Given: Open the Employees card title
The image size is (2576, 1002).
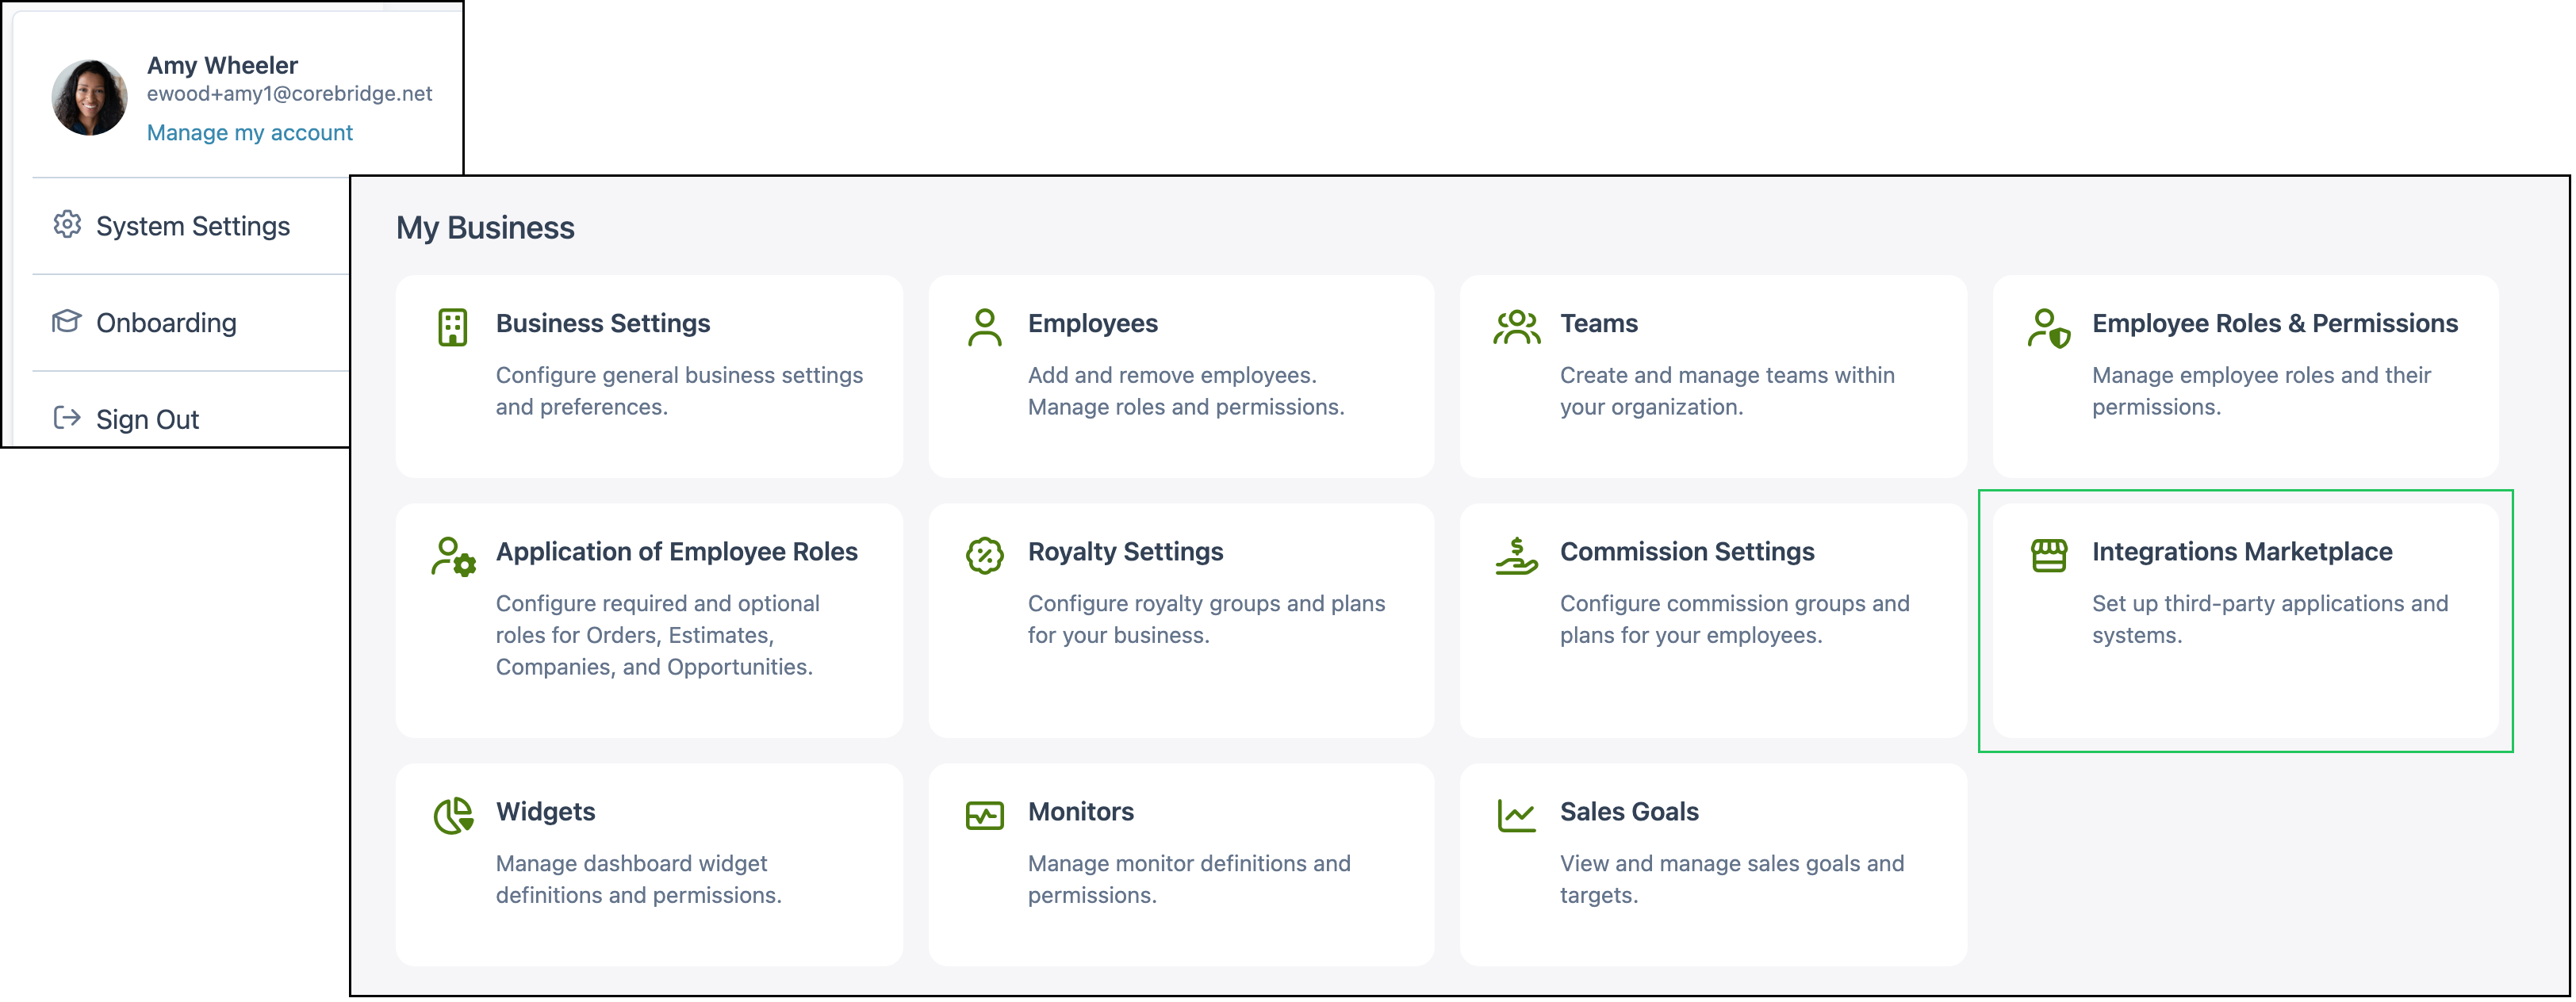Looking at the screenshot, I should [1093, 323].
